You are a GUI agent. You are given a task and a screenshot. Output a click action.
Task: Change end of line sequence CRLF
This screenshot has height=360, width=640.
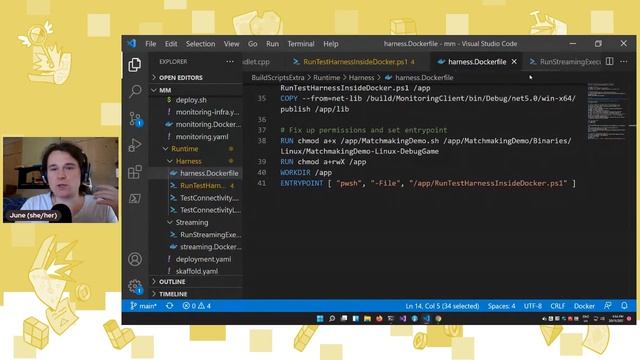(x=558, y=306)
